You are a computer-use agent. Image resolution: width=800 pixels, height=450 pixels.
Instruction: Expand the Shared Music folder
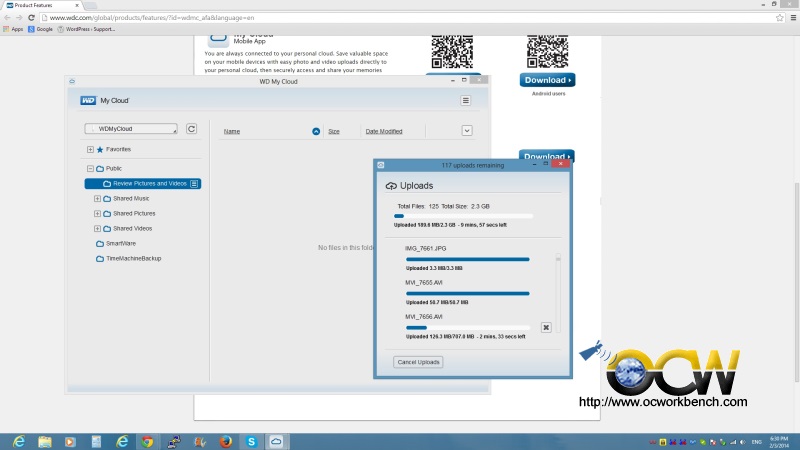coord(97,198)
